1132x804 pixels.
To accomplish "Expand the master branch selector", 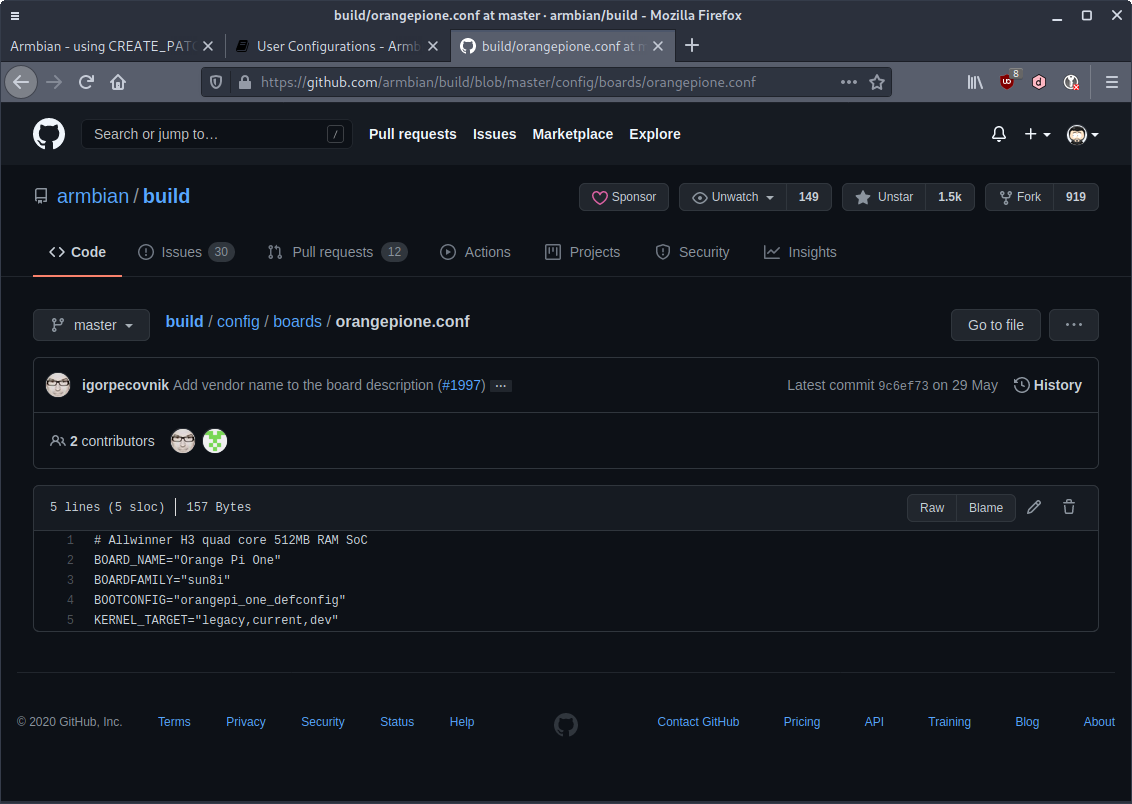I will point(92,325).
